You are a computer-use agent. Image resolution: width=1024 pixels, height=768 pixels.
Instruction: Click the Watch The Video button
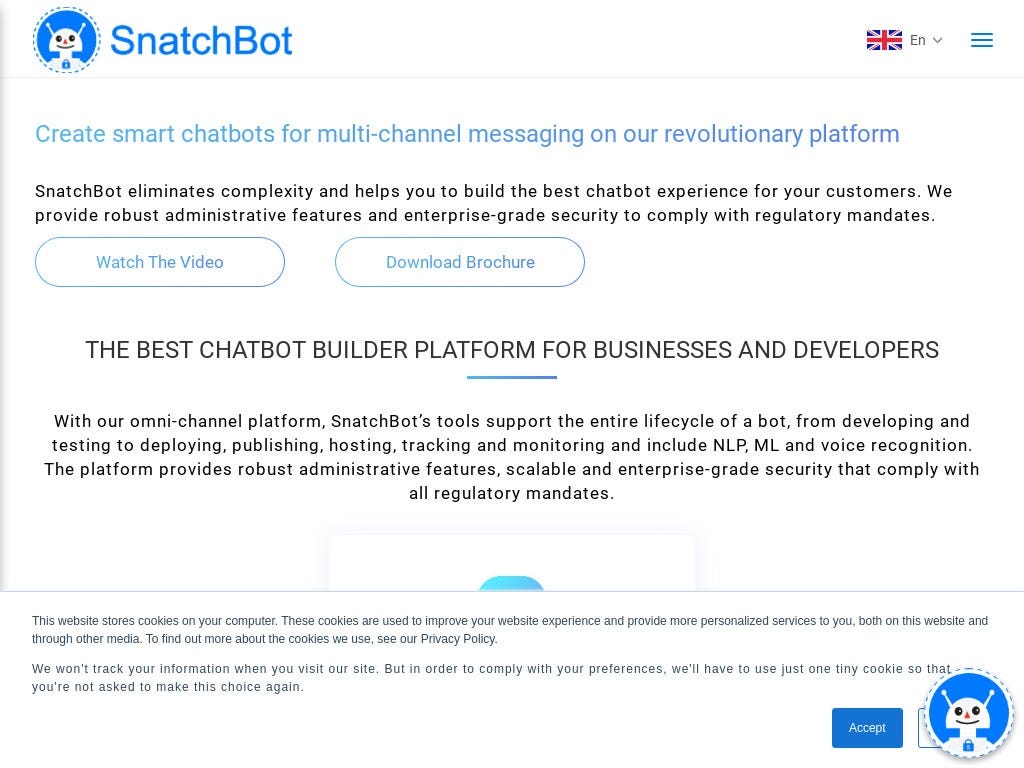coord(160,262)
